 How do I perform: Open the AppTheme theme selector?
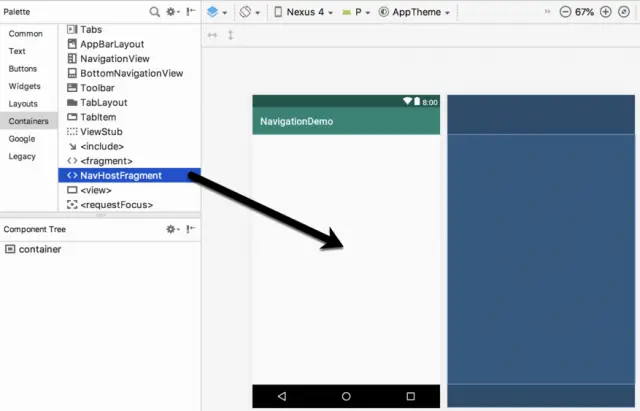pyautogui.click(x=418, y=12)
